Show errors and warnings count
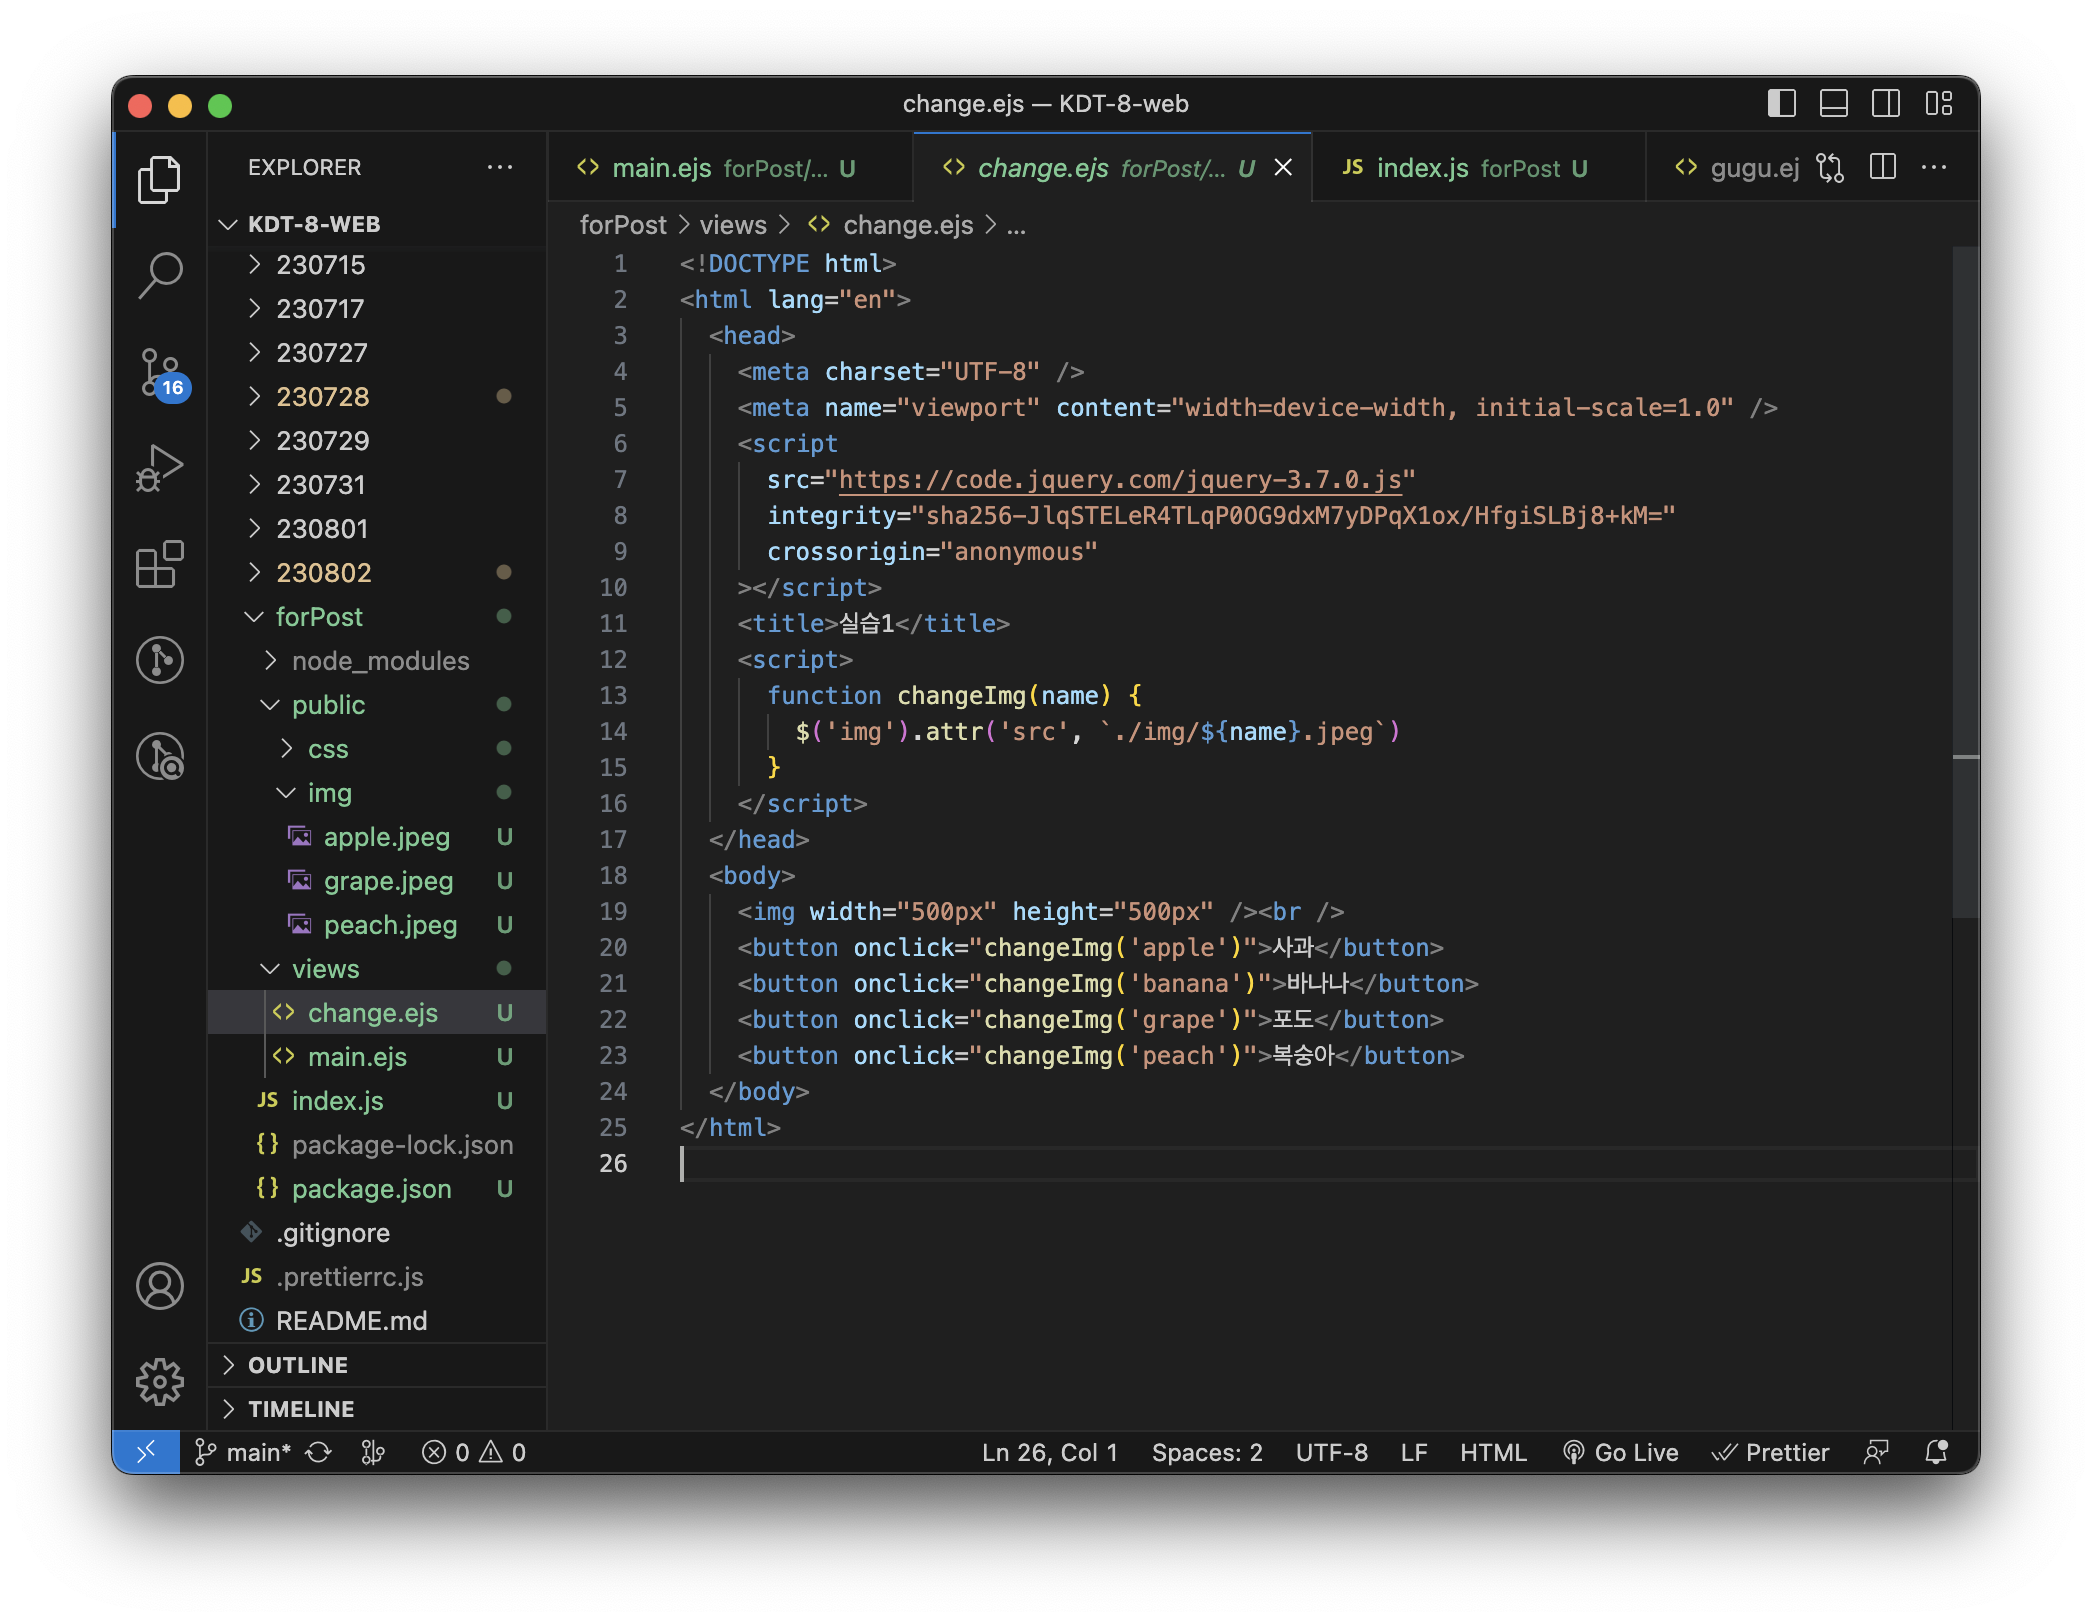The width and height of the screenshot is (2092, 1622). point(473,1452)
